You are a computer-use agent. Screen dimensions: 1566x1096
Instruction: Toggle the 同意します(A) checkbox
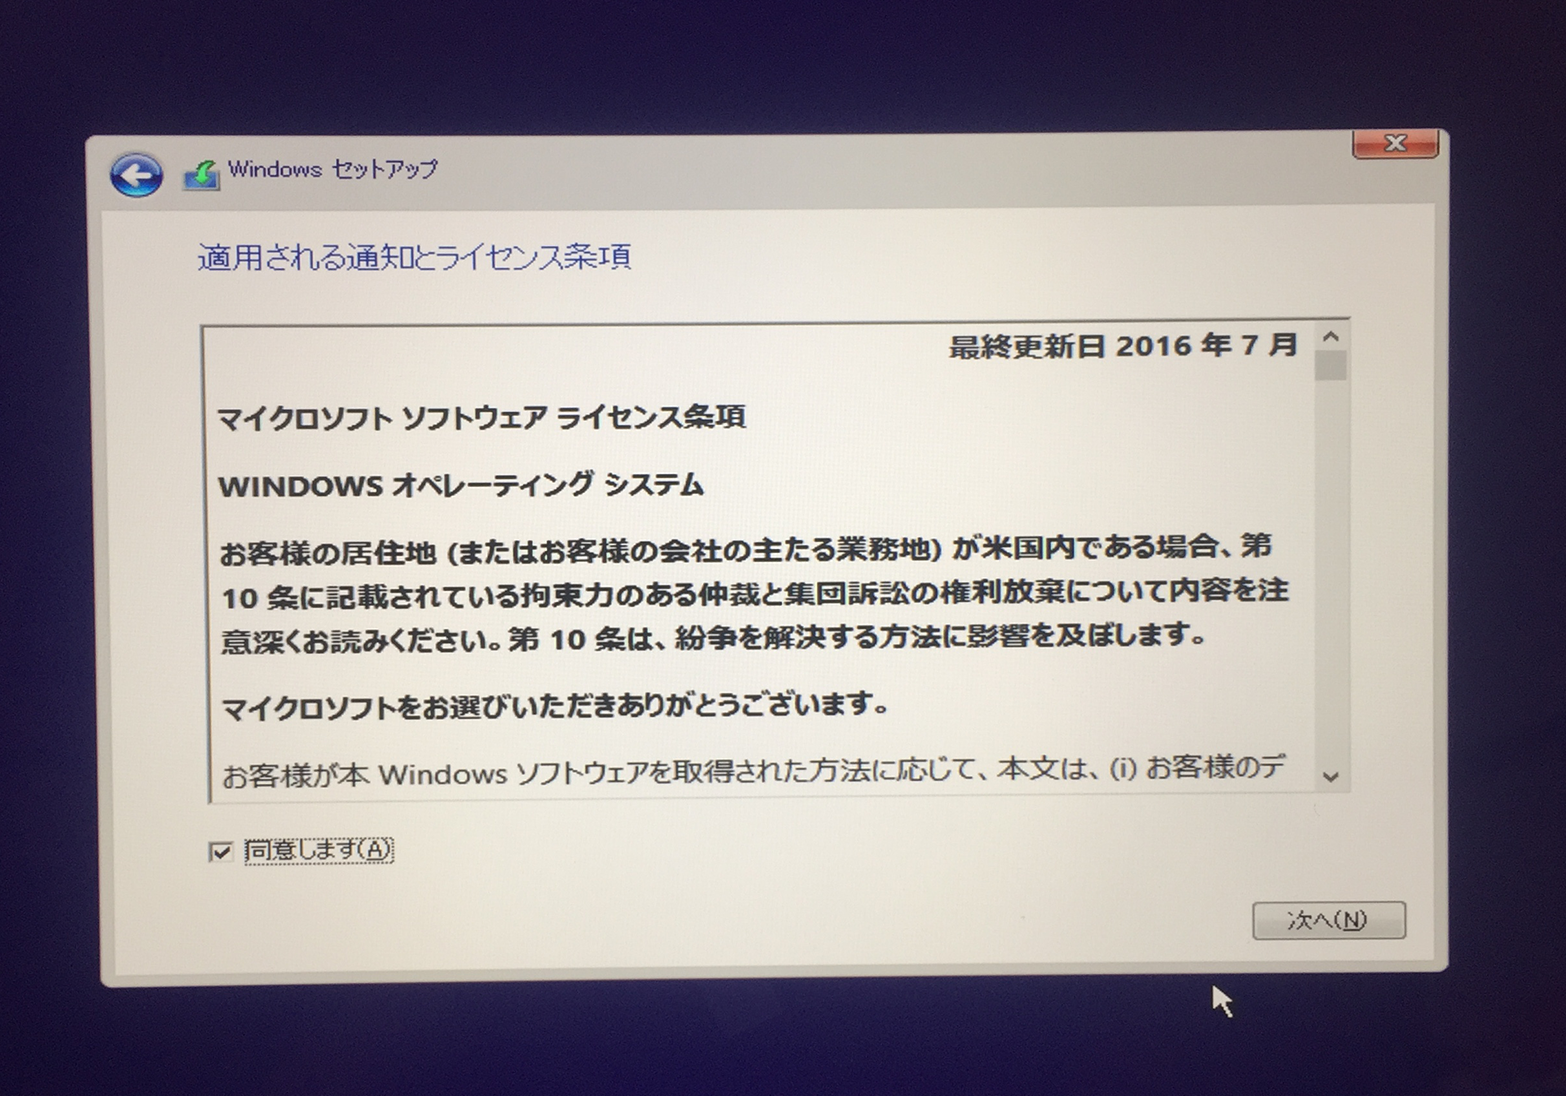pos(220,851)
